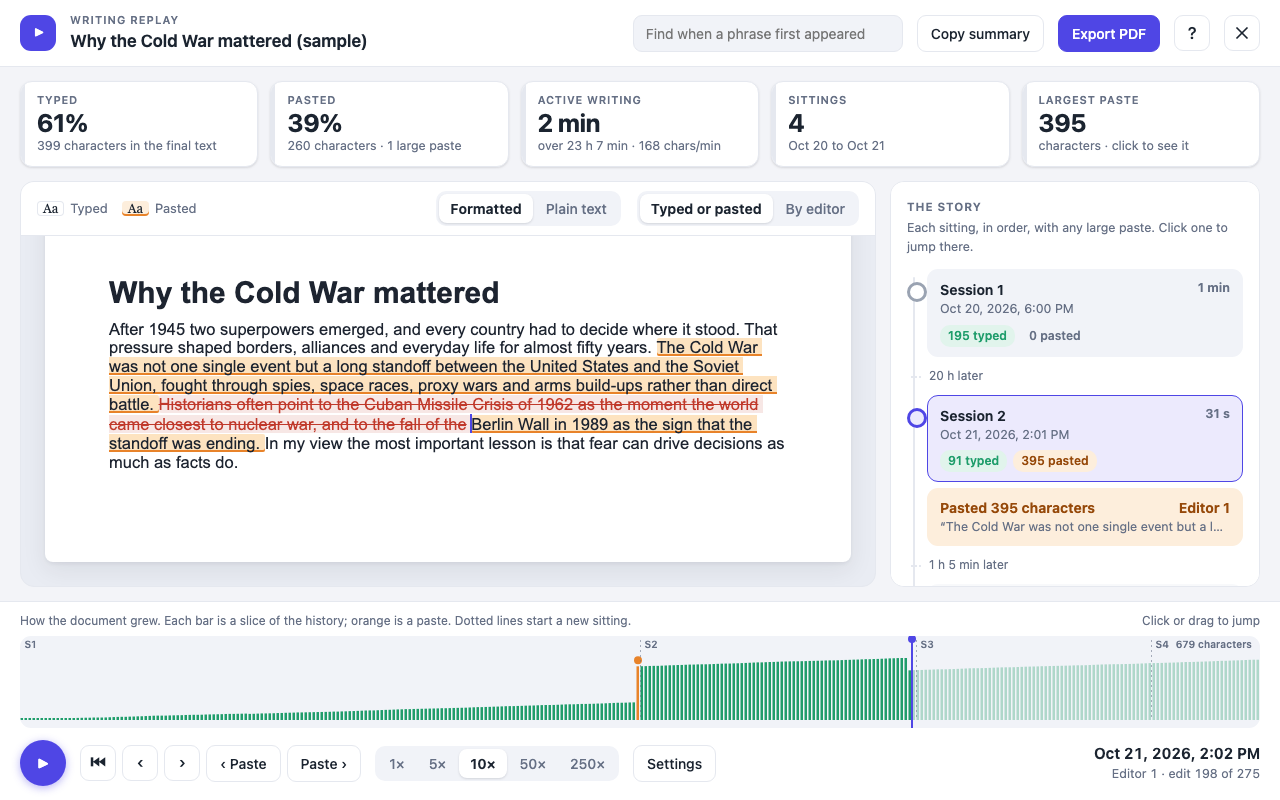This screenshot has width=1280, height=800.
Task: Set playback speed to 250×
Action: point(587,764)
